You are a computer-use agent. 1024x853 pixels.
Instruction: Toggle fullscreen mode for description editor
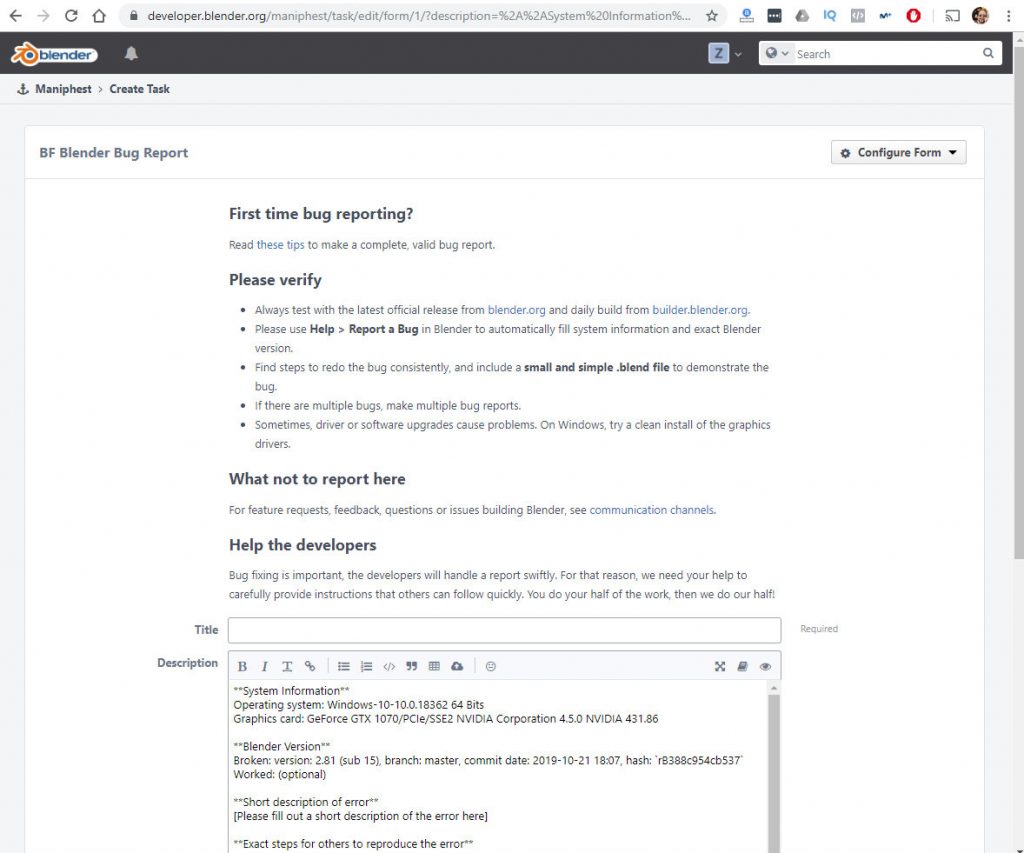720,666
